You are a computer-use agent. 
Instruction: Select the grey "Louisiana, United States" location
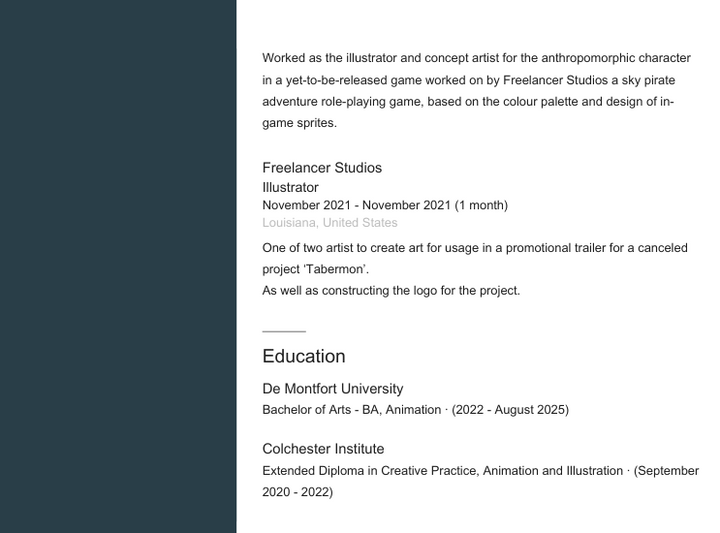click(330, 223)
